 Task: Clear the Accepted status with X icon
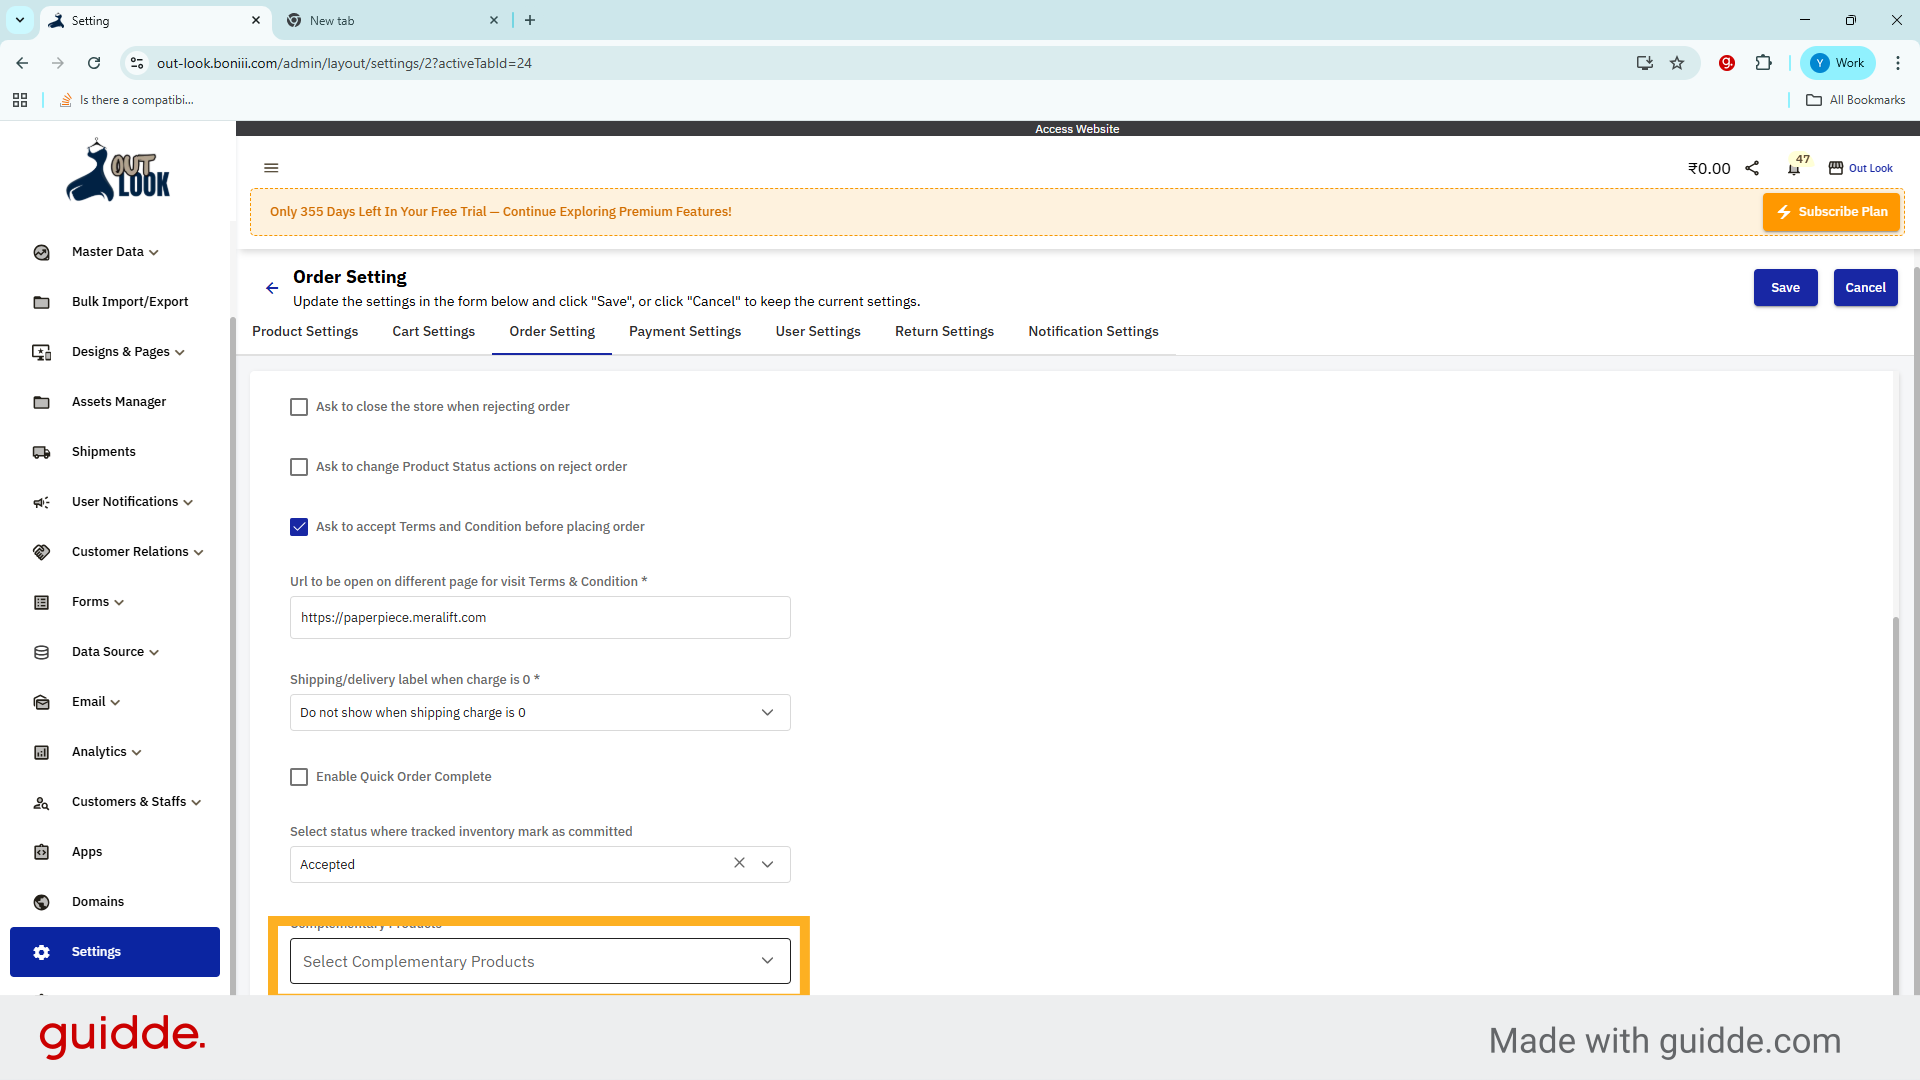click(x=739, y=863)
